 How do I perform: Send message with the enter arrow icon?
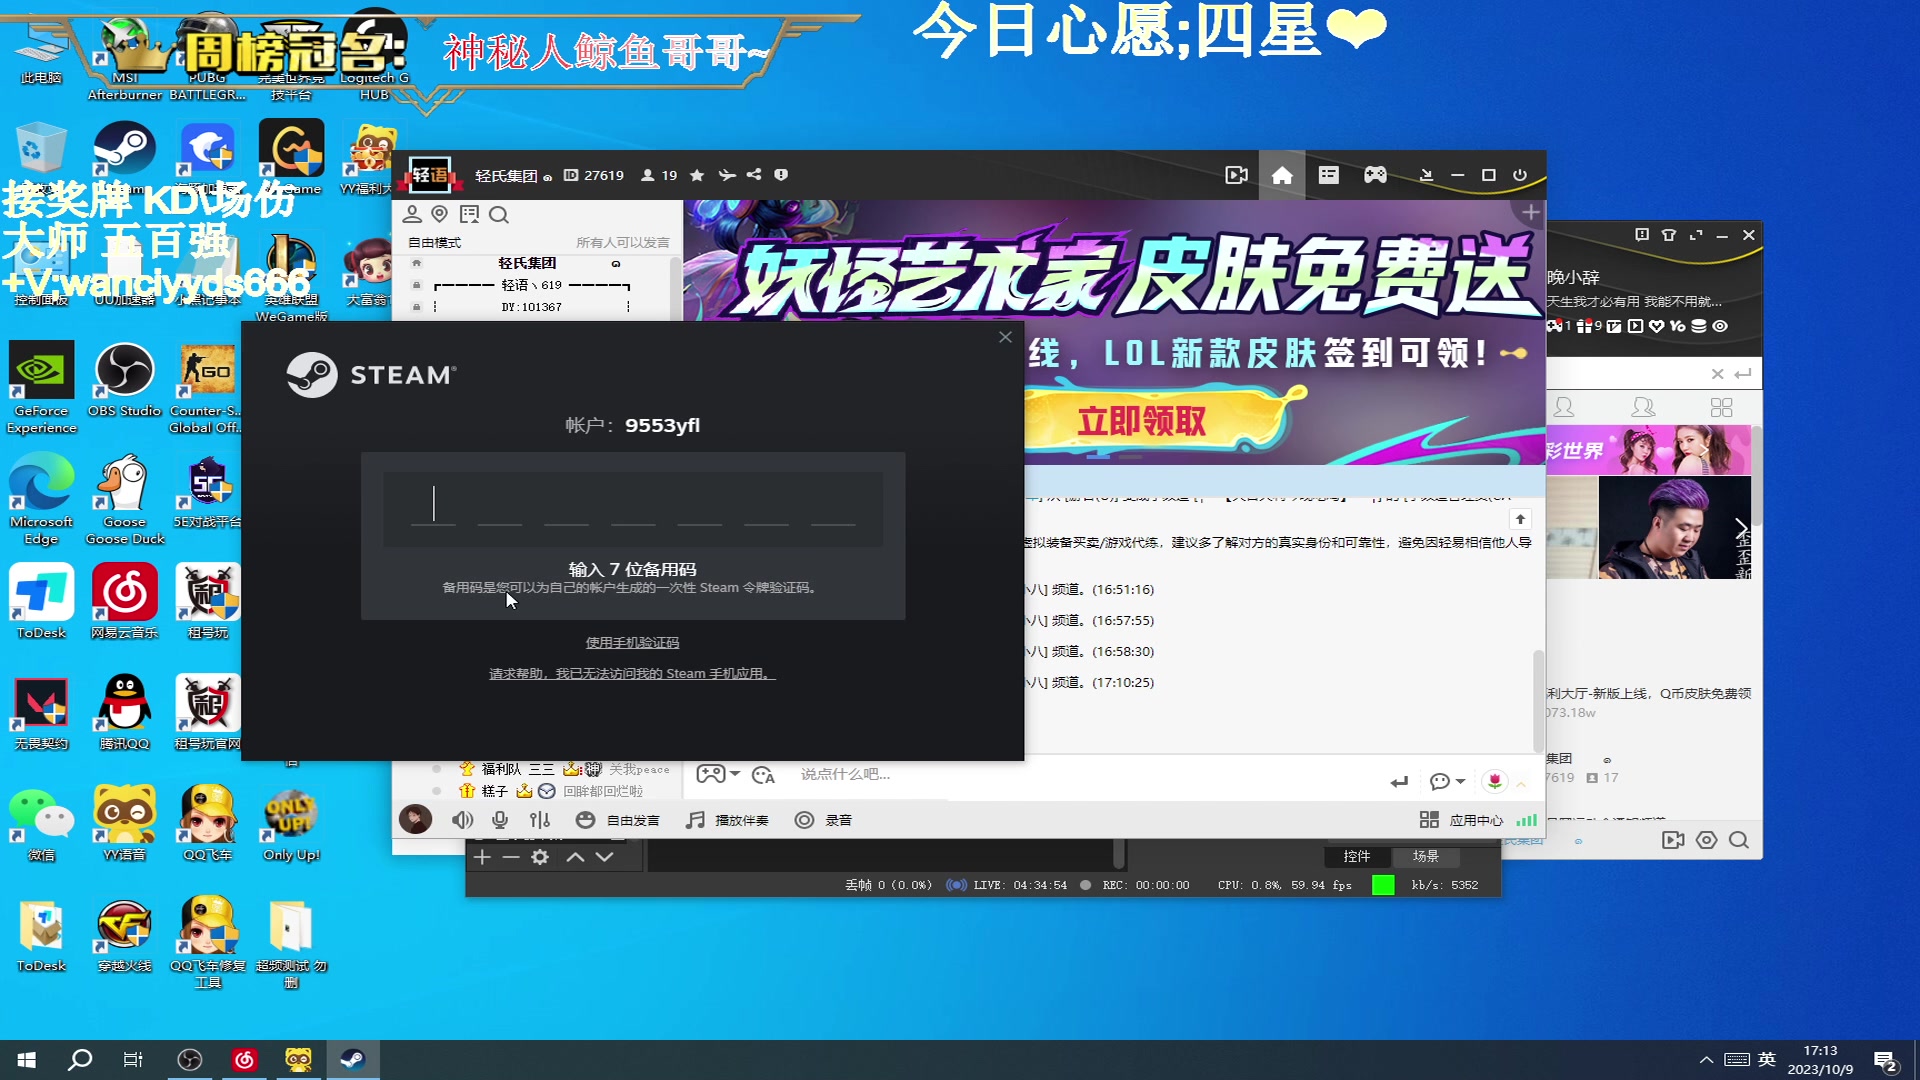[1399, 782]
